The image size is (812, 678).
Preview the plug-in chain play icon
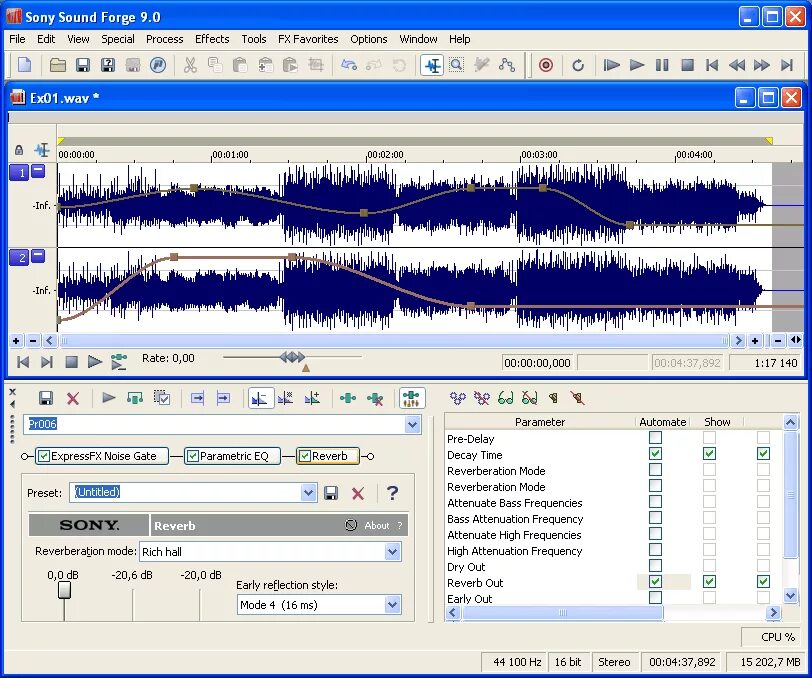pos(109,398)
